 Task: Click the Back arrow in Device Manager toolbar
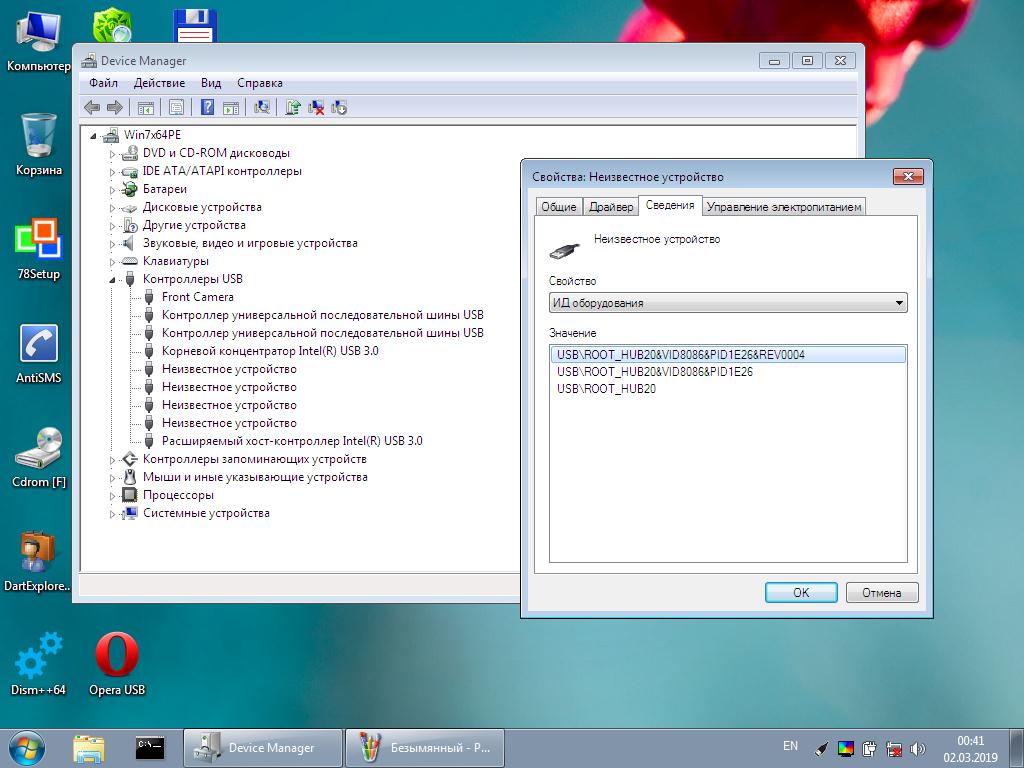tap(92, 107)
